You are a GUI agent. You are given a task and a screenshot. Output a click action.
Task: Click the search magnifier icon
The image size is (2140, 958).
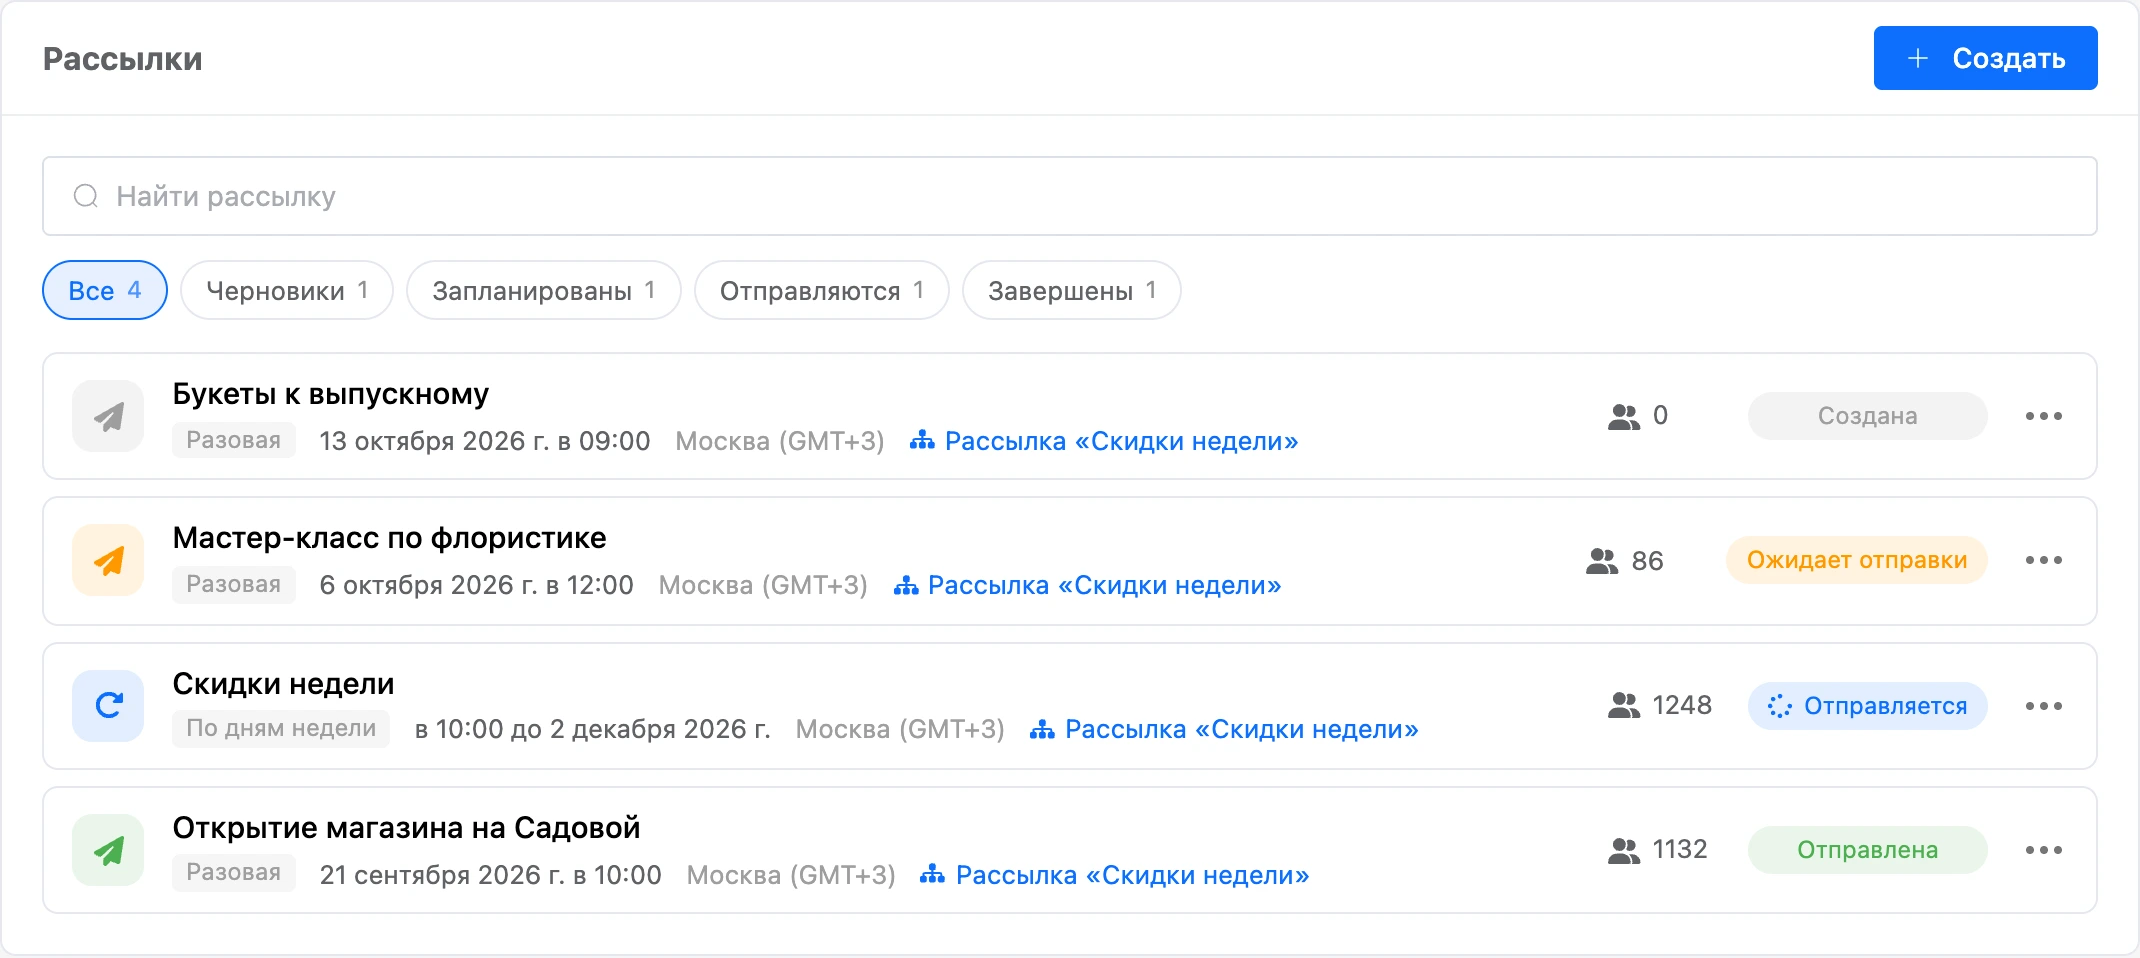point(86,196)
